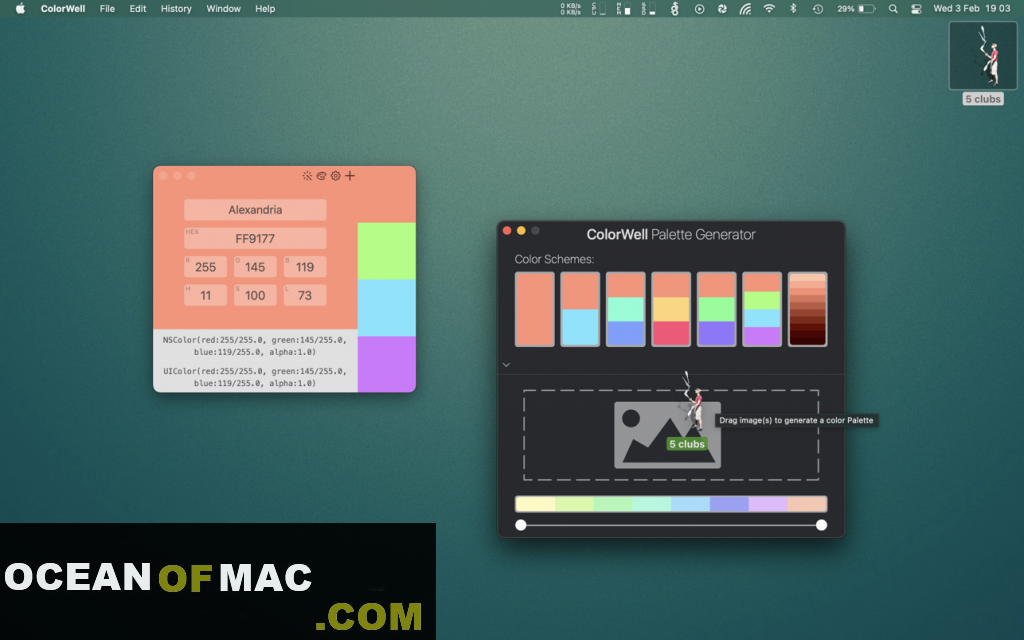The height and width of the screenshot is (640, 1024).
Task: Select the single salmon color scheme
Action: [535, 309]
